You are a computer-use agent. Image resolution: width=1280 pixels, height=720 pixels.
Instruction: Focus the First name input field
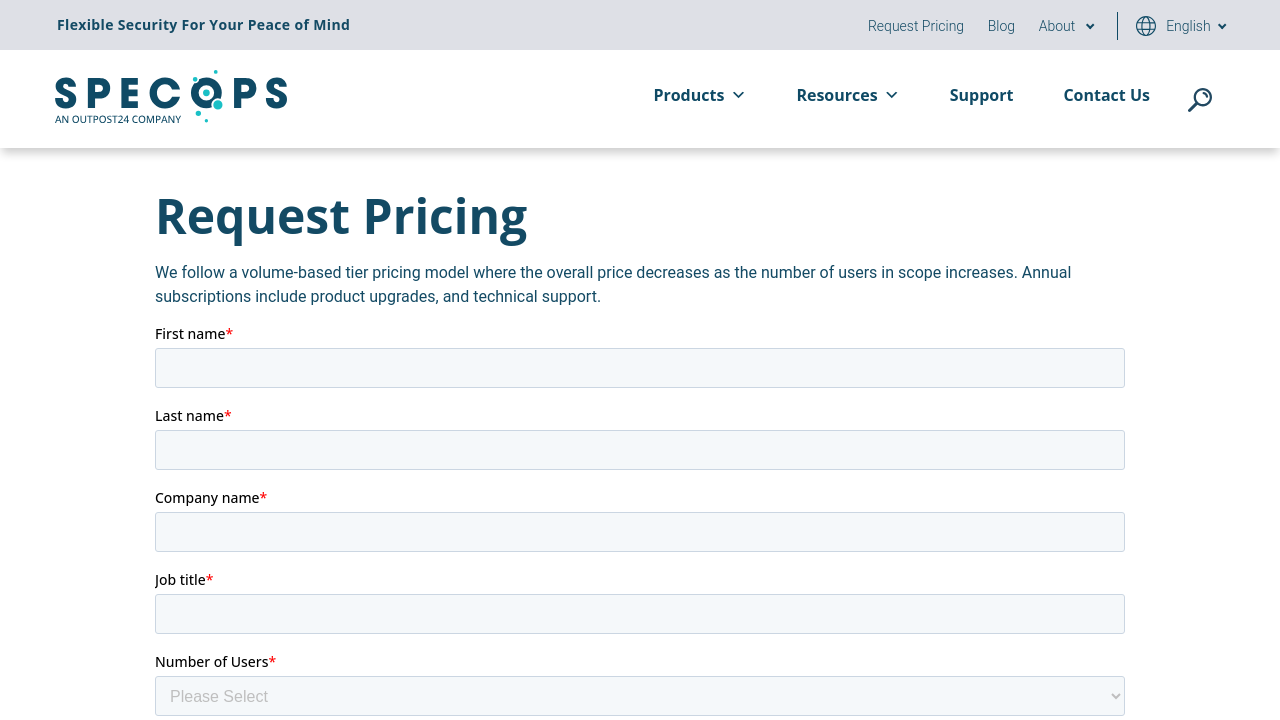(x=640, y=368)
